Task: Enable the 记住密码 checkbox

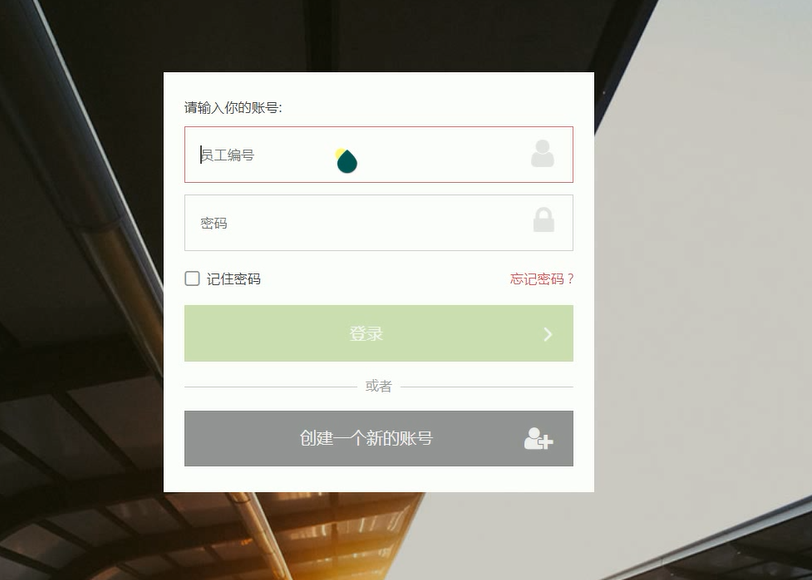Action: tap(192, 279)
